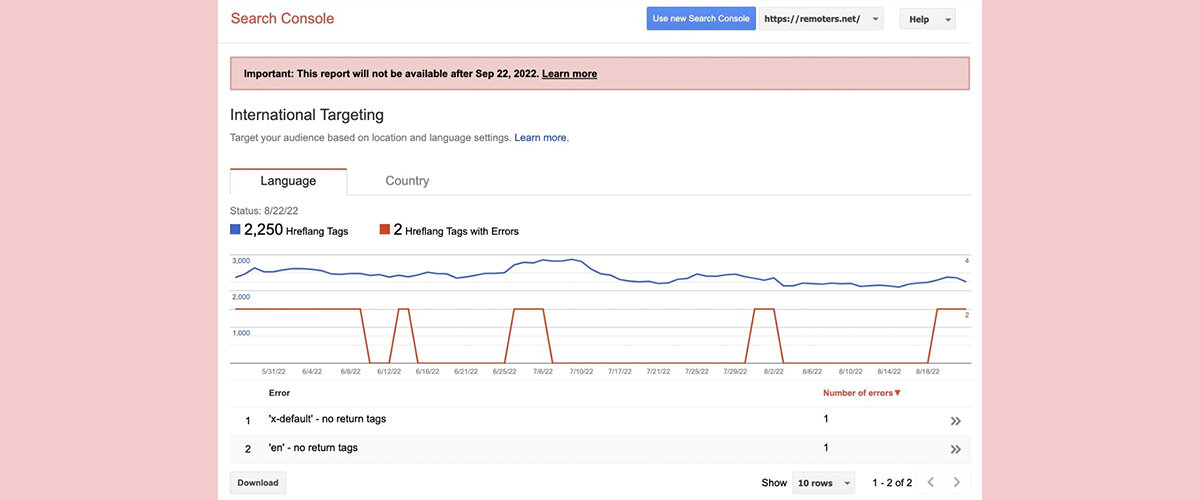Switch to the Country tab
The image size is (1200, 500).
pyautogui.click(x=407, y=181)
